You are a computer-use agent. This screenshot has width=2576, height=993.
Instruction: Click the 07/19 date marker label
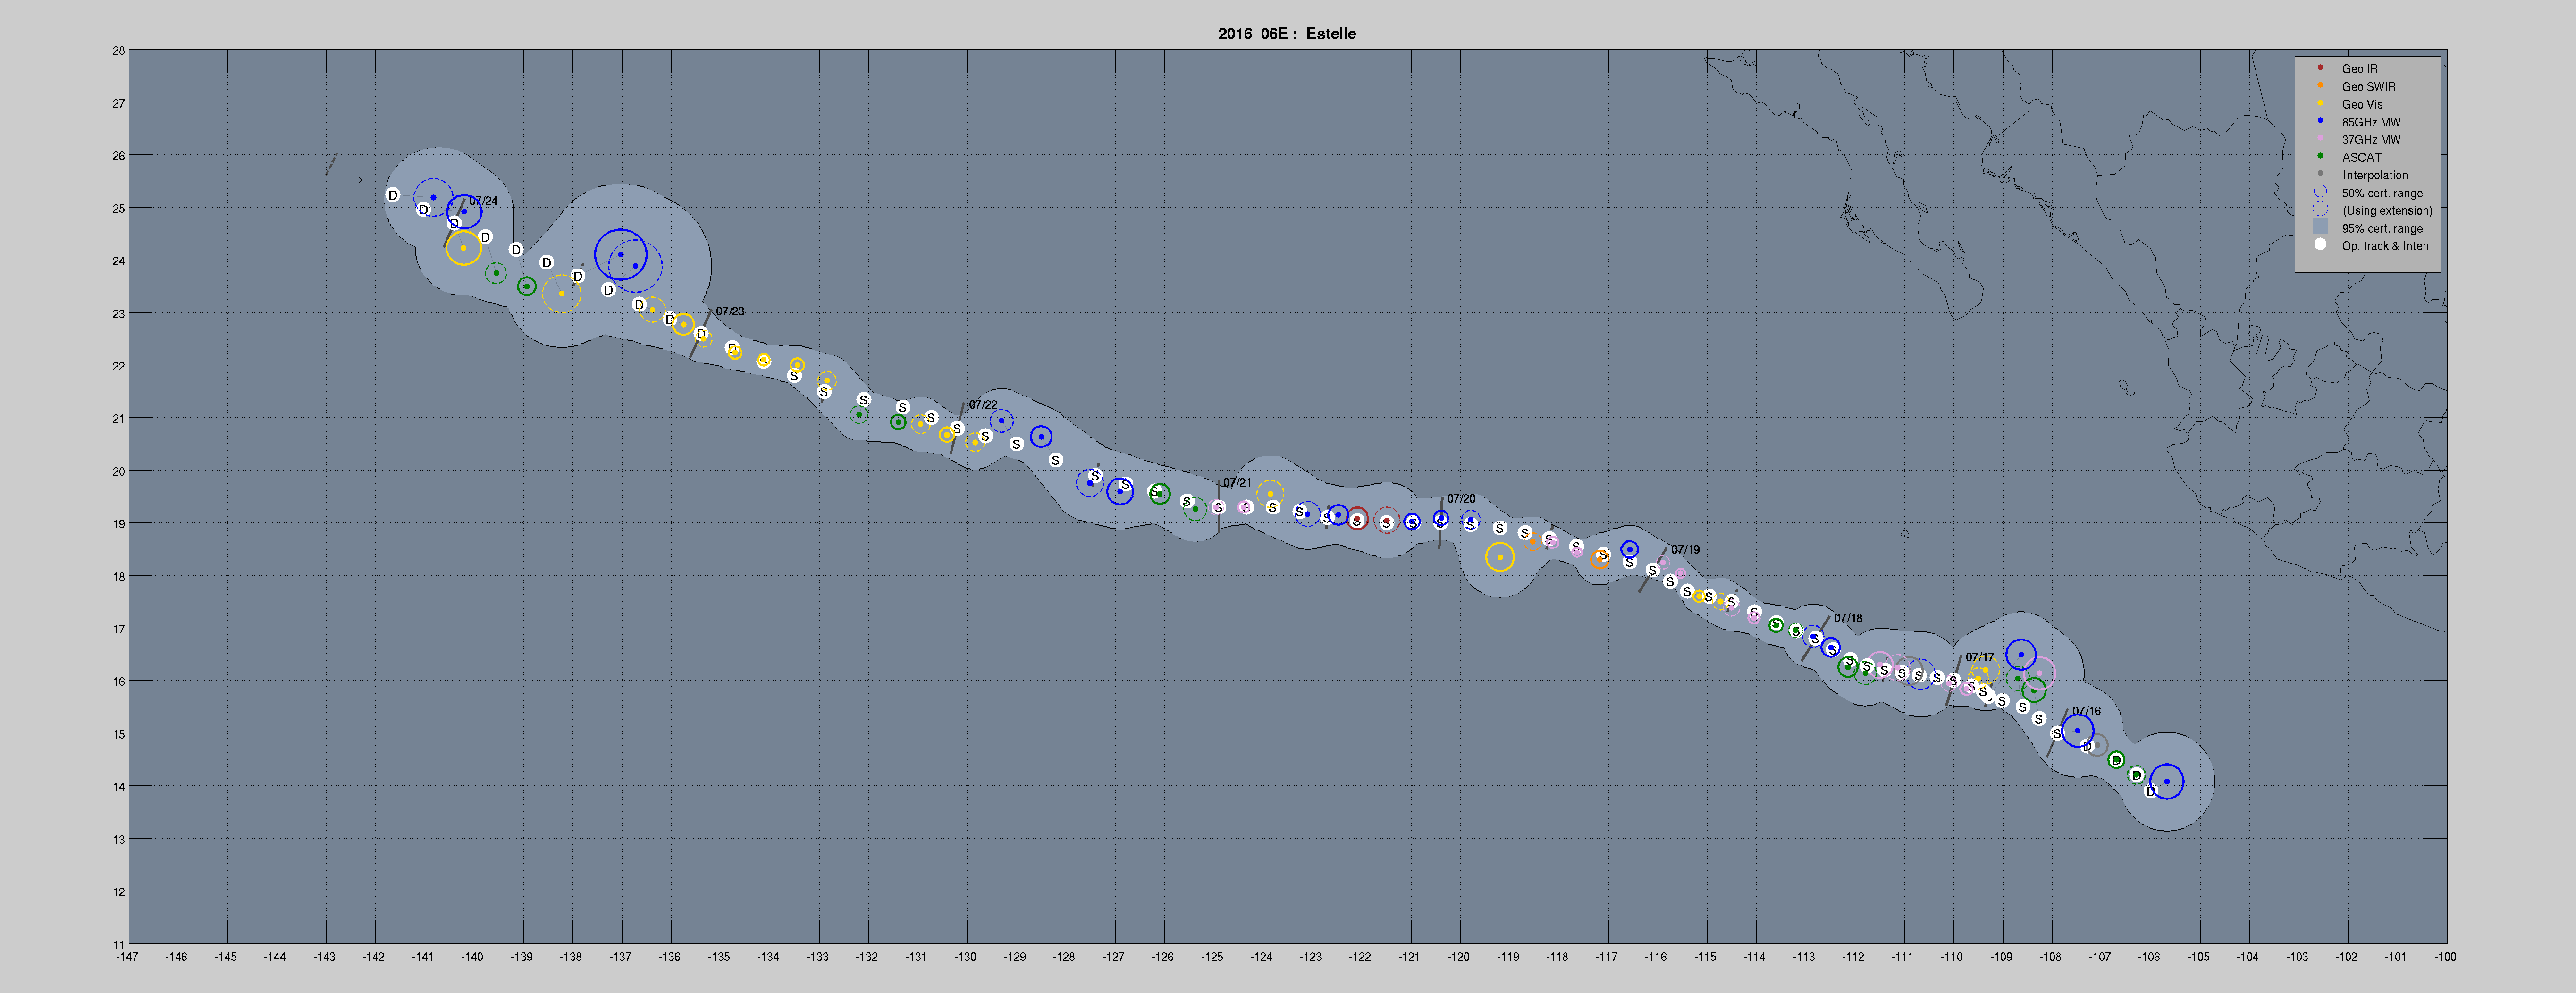click(x=1685, y=549)
